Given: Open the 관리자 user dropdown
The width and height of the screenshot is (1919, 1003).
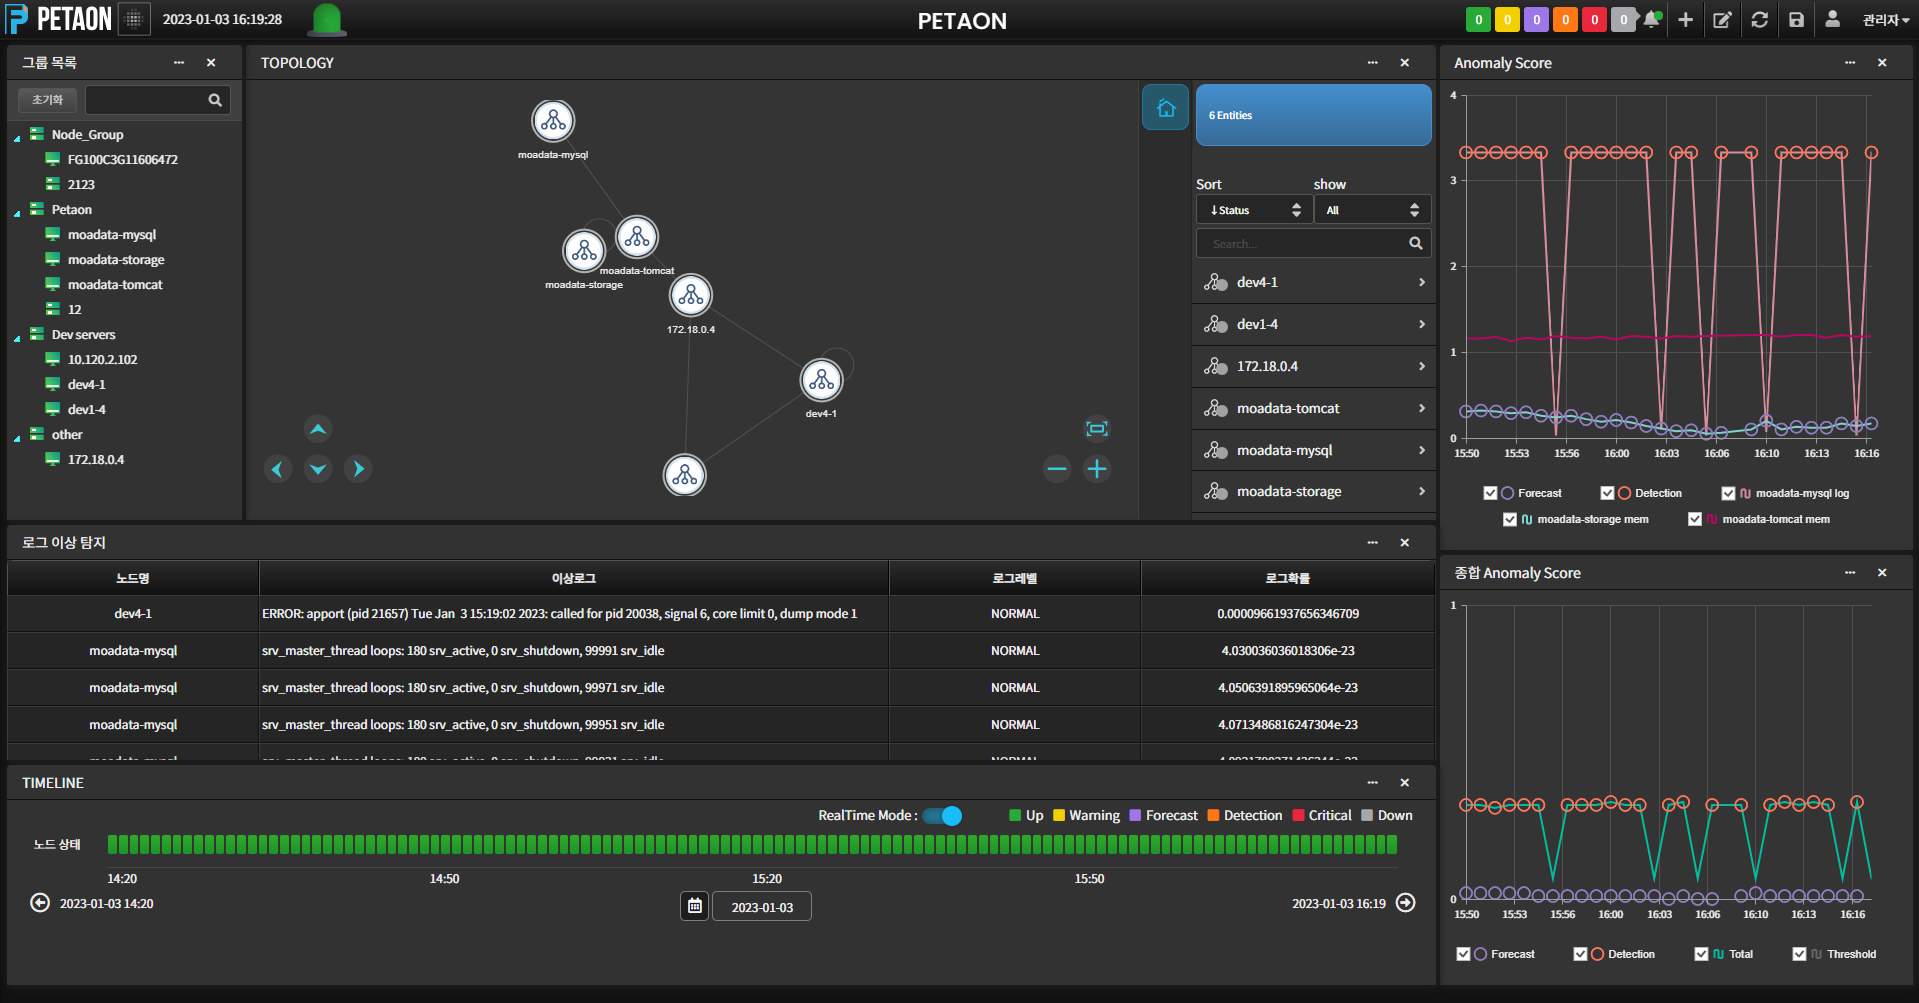Looking at the screenshot, I should tap(1886, 20).
